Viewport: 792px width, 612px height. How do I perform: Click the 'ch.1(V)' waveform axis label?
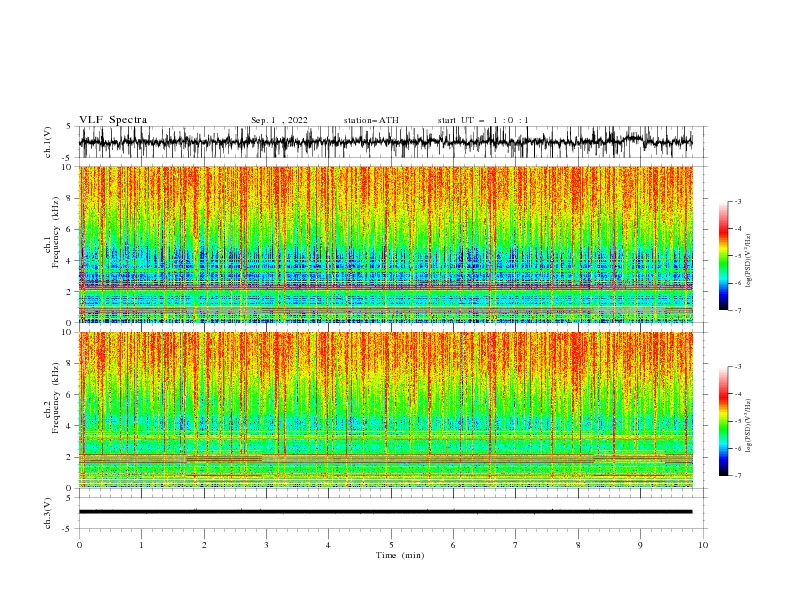(x=48, y=142)
